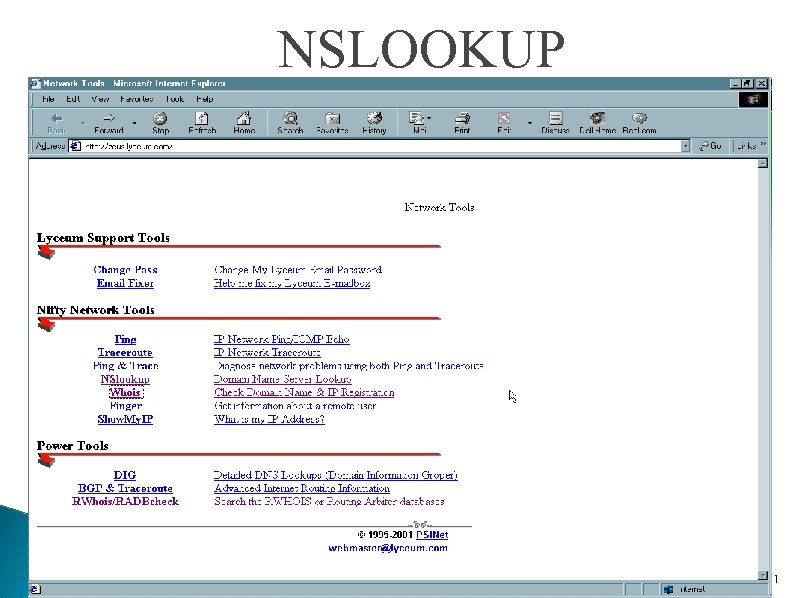Open the Help menu
799x598 pixels.
pyautogui.click(x=205, y=99)
